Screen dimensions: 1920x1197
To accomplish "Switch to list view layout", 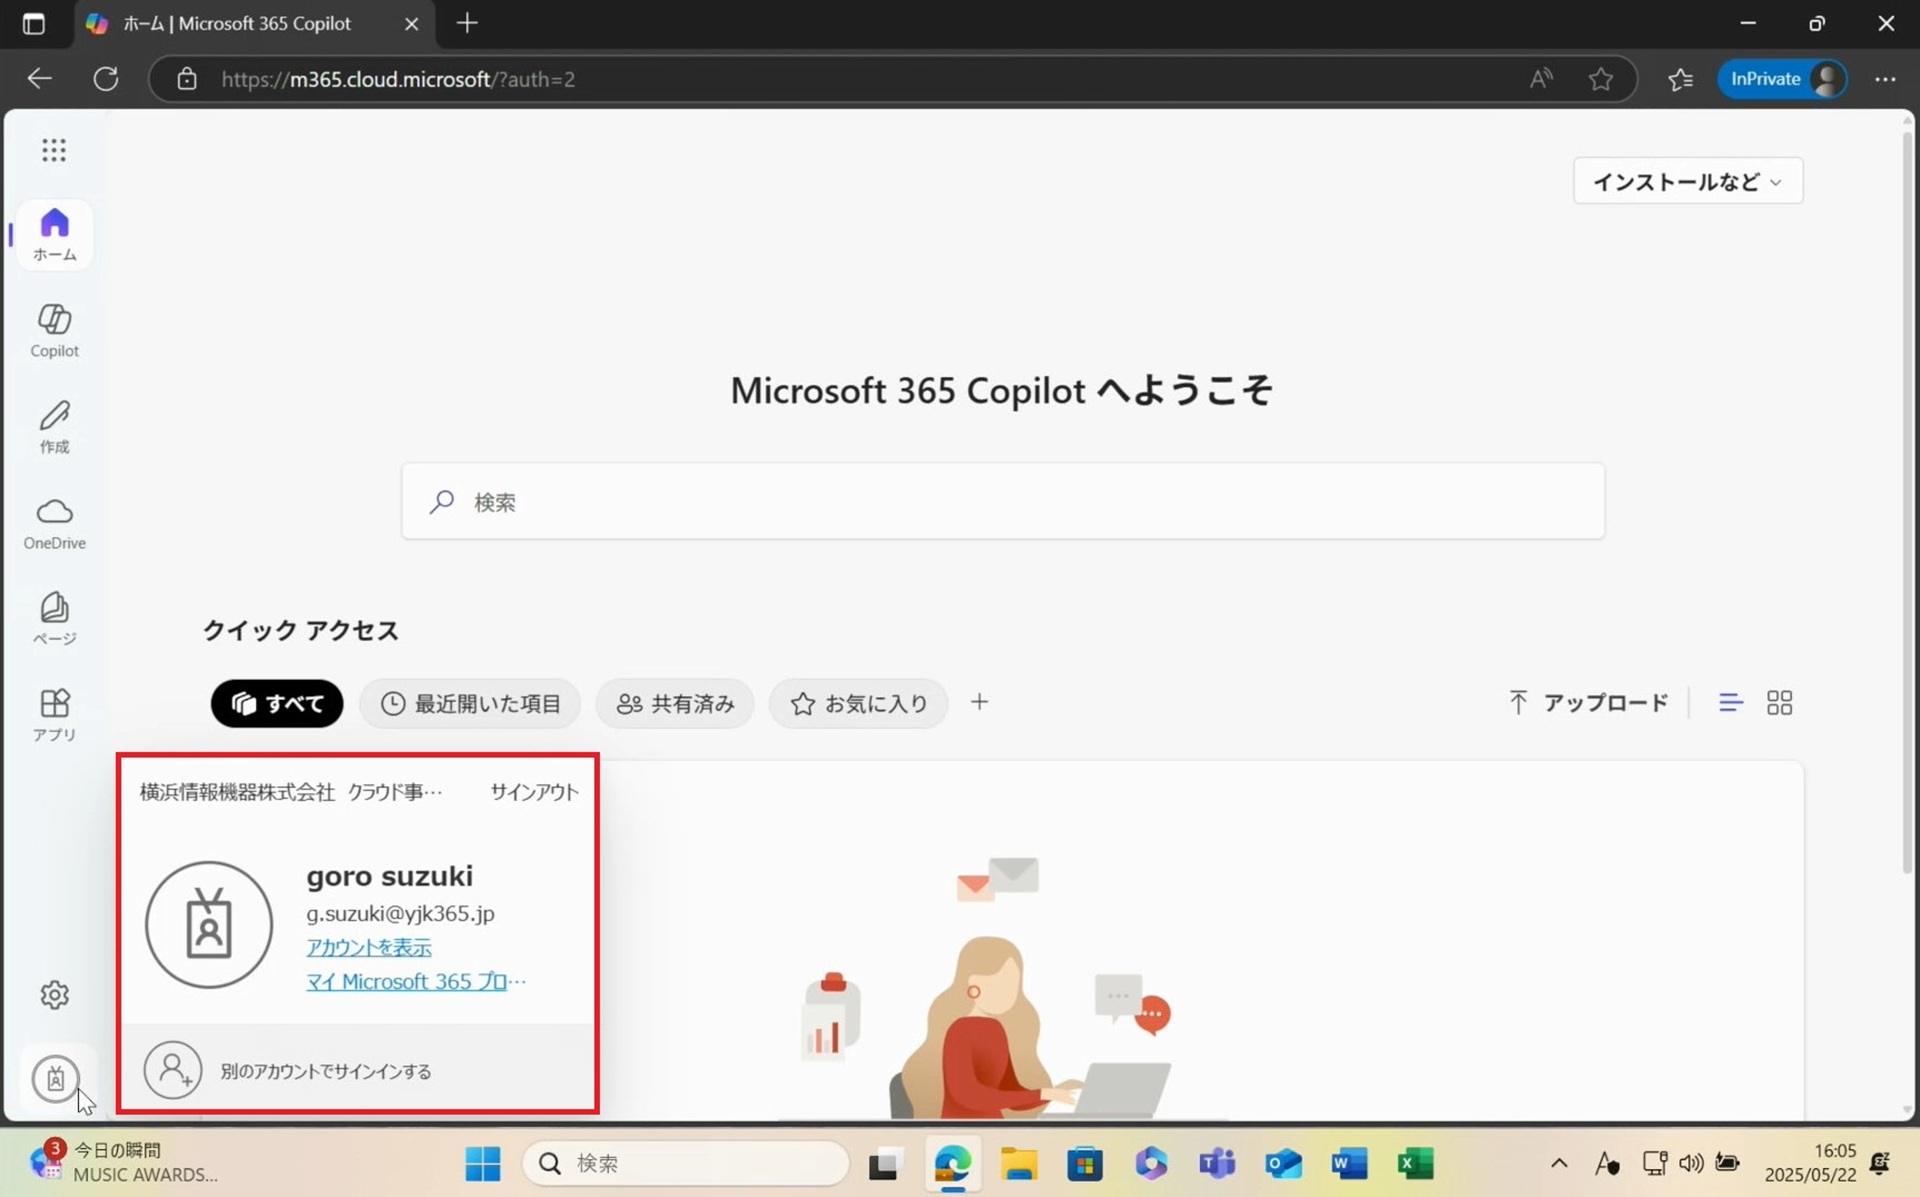I will pos(1731,703).
